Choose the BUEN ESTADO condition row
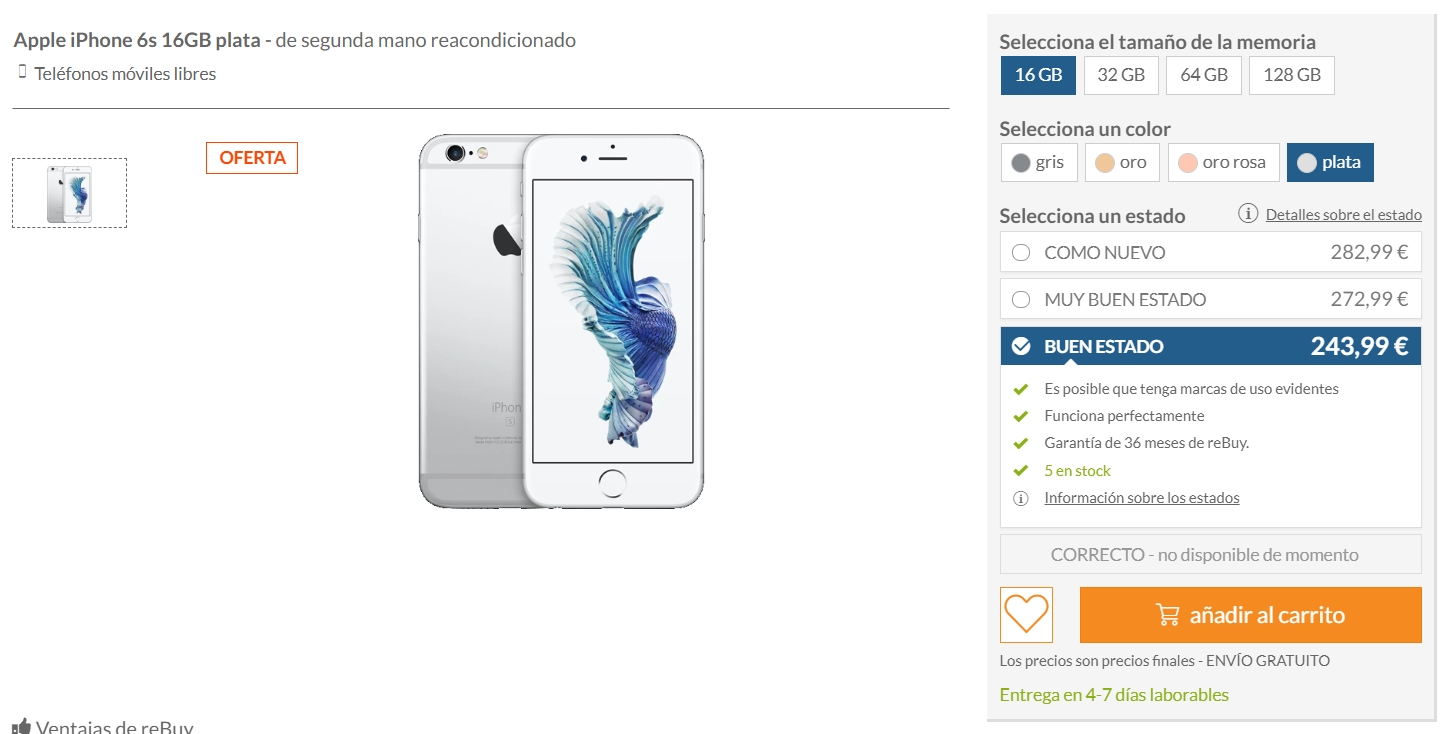Viewport: 1449px width, 734px height. coord(1210,346)
